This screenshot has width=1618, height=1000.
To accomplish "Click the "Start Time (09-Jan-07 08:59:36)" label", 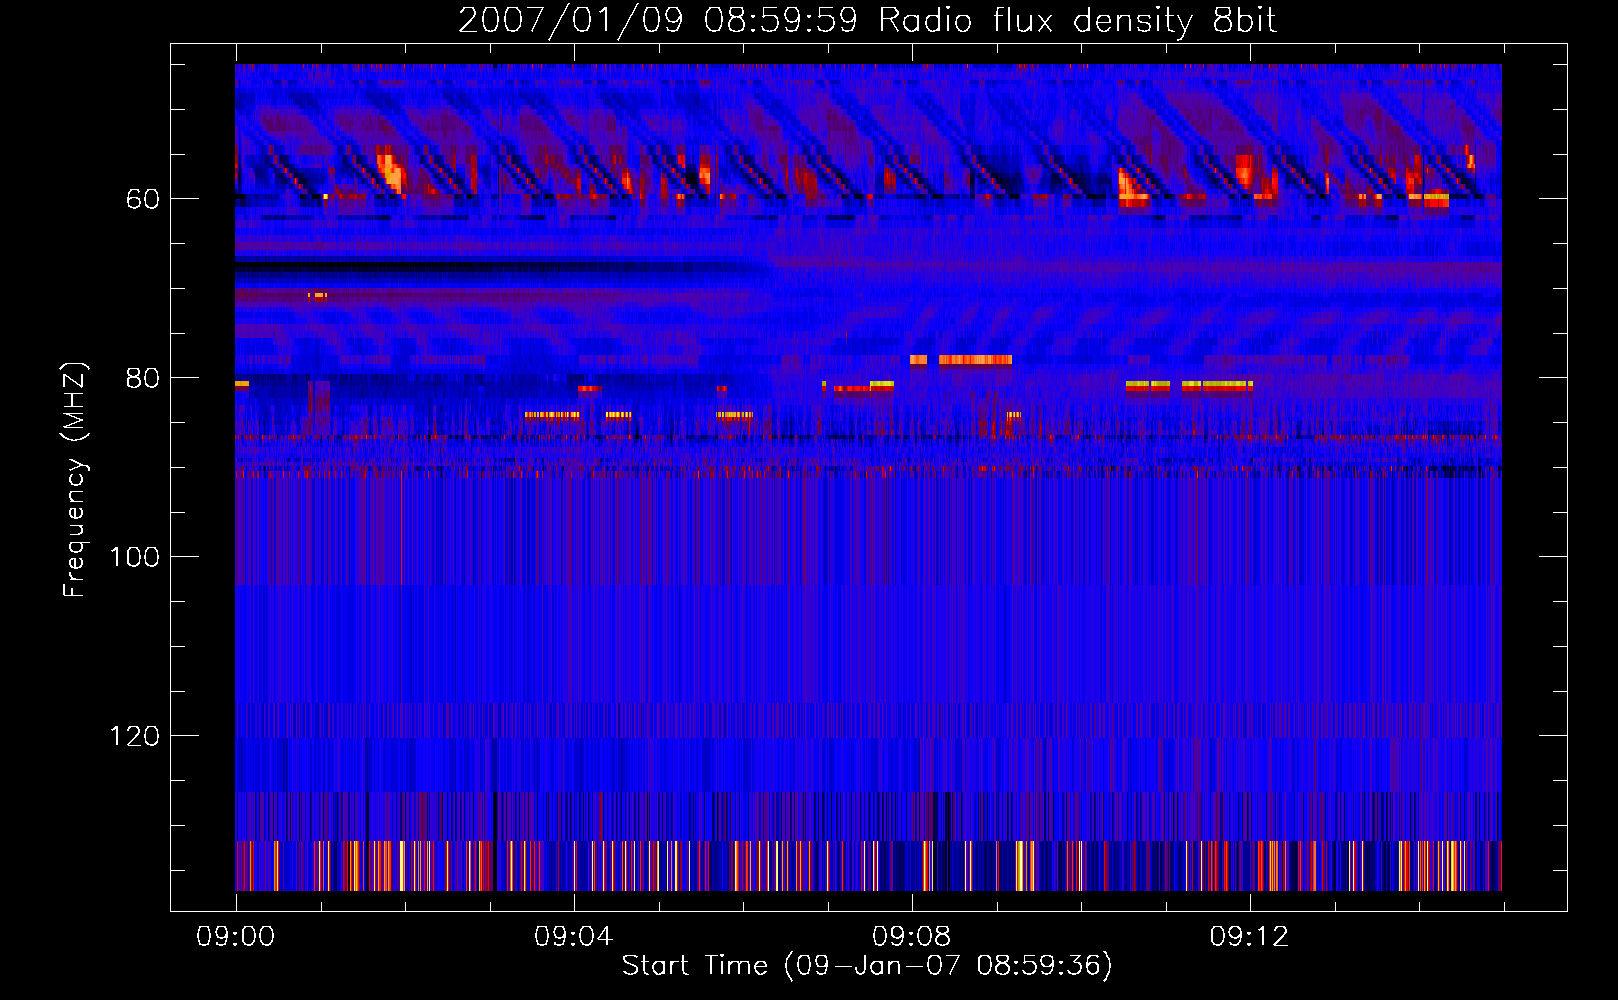I will (x=867, y=965).
